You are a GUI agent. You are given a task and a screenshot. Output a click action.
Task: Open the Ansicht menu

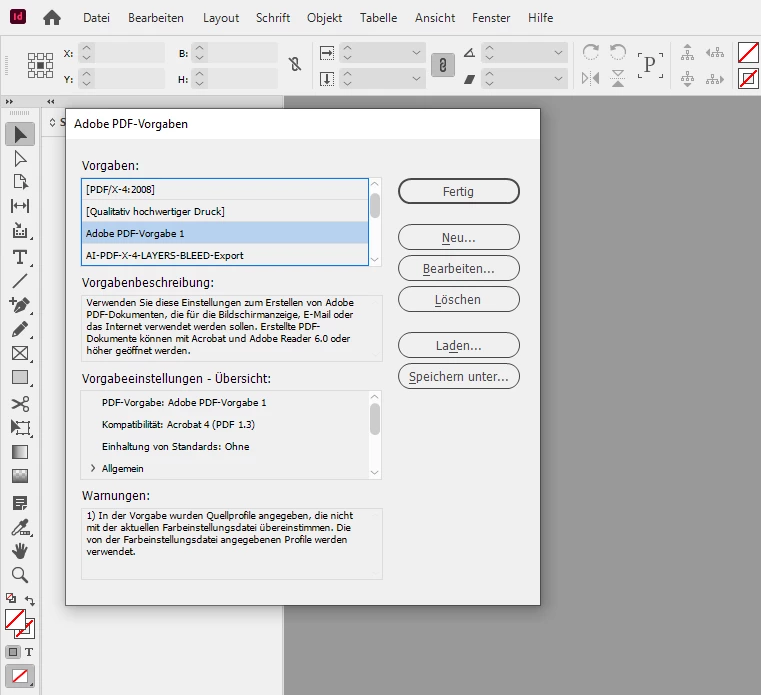click(x=435, y=18)
